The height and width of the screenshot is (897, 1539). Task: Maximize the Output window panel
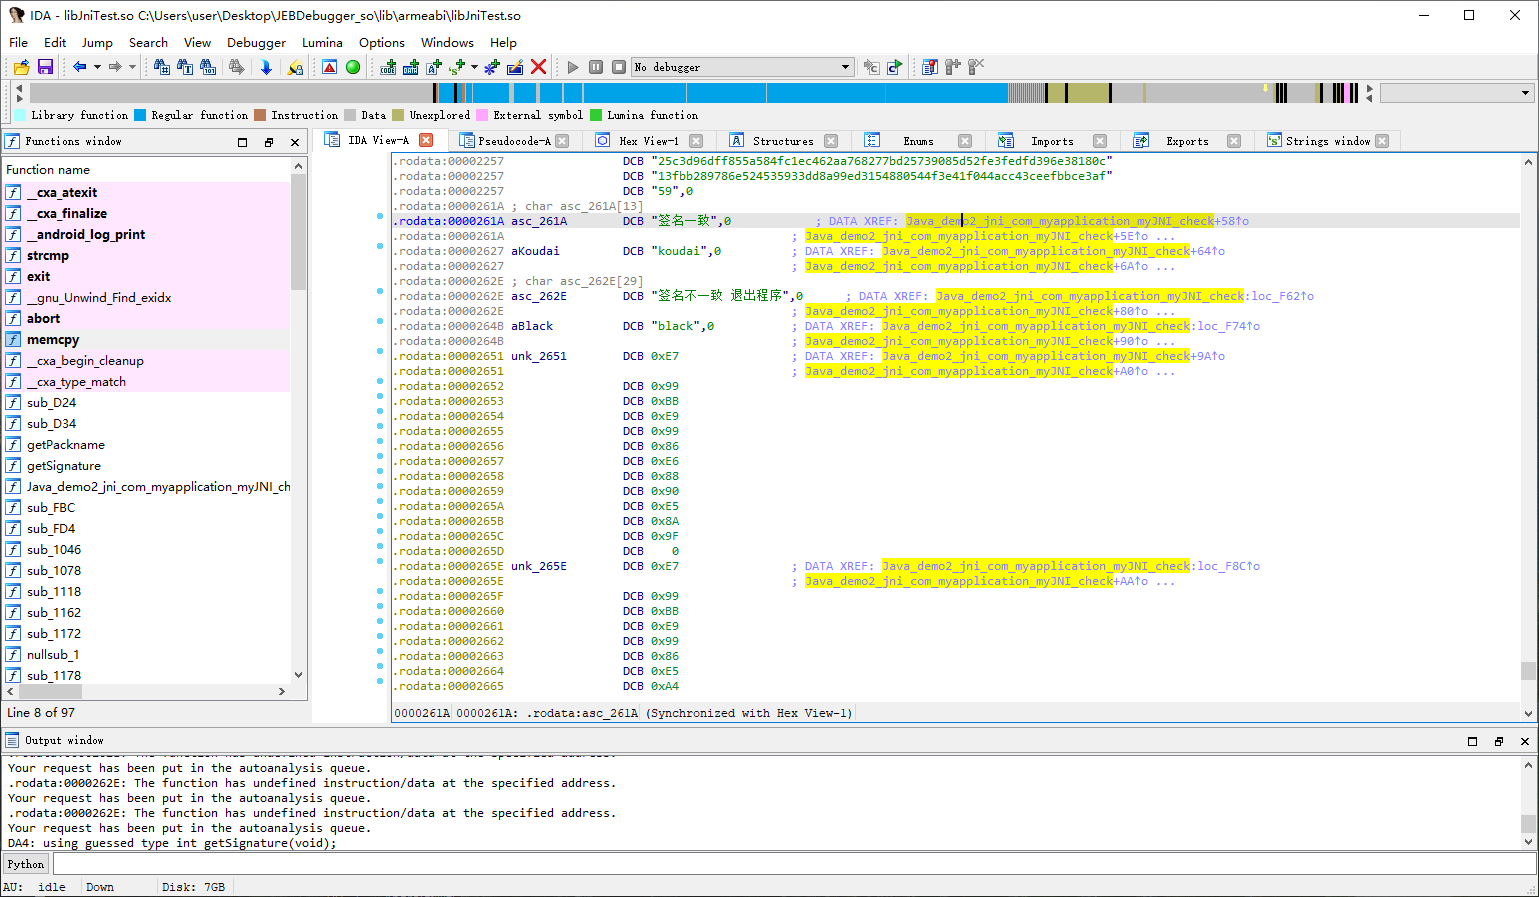click(1472, 741)
